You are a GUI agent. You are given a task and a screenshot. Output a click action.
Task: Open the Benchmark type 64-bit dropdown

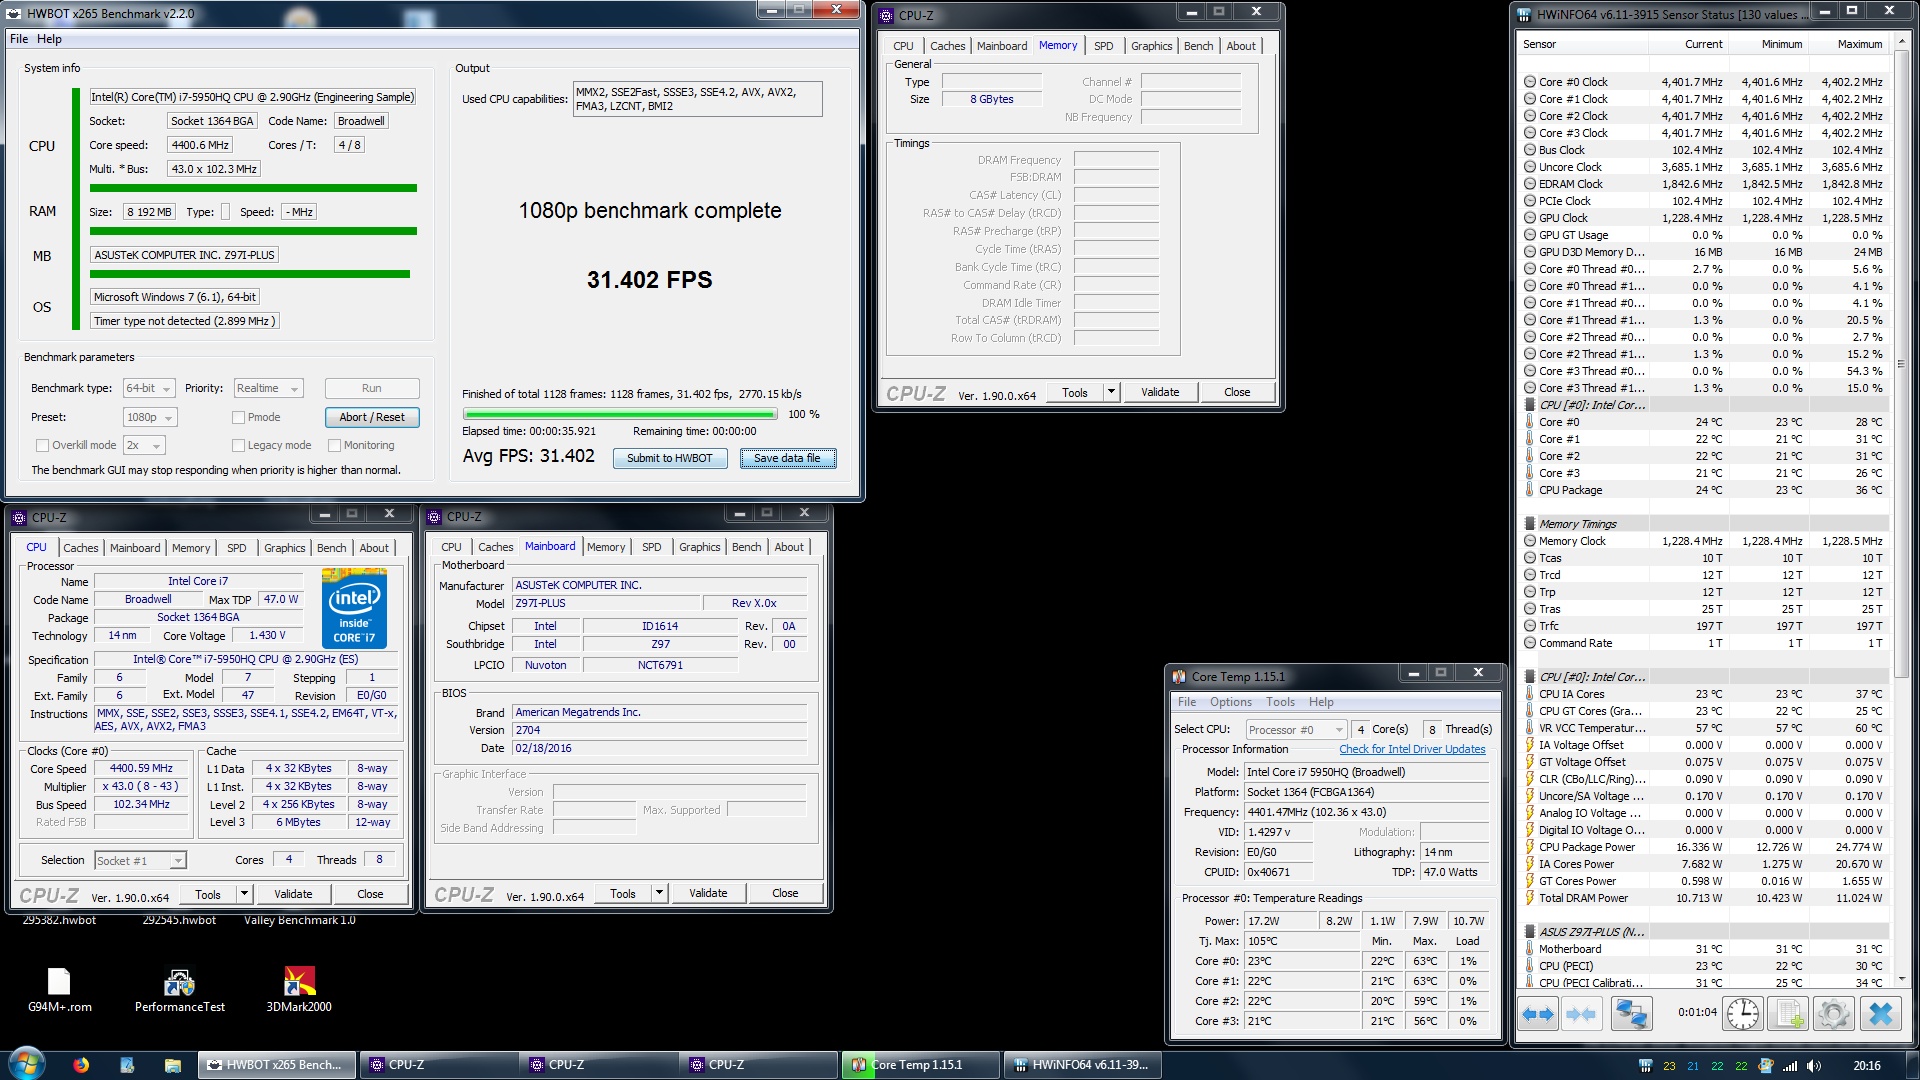click(149, 388)
